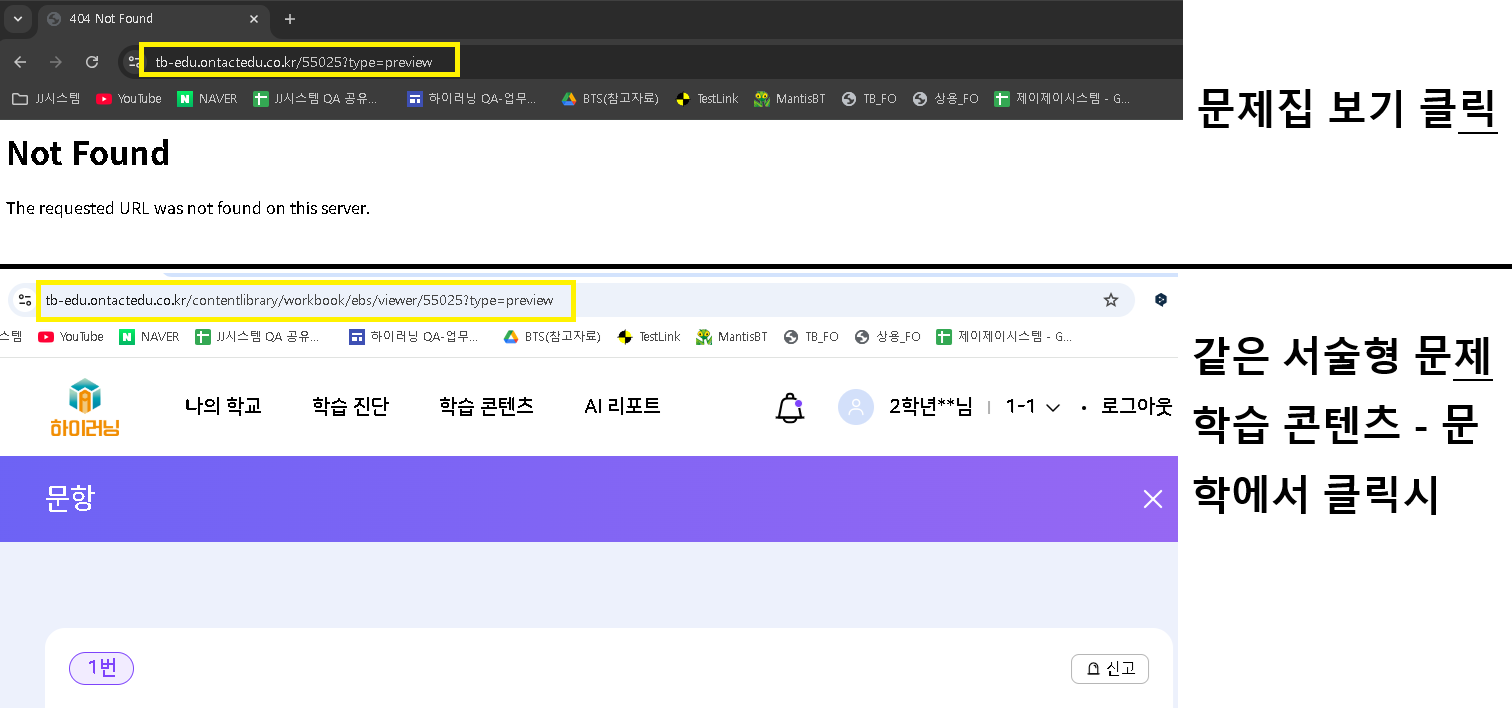This screenshot has height=708, width=1512.
Task: Open new tab with plus button
Action: click(290, 19)
